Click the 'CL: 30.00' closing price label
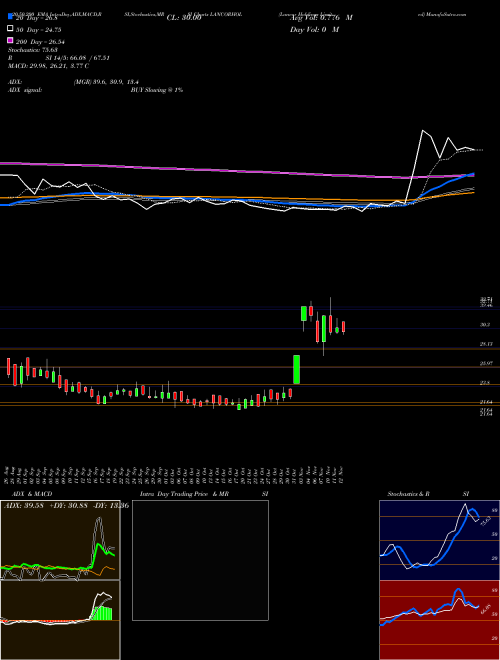This screenshot has width=500, height=660. (x=184, y=18)
